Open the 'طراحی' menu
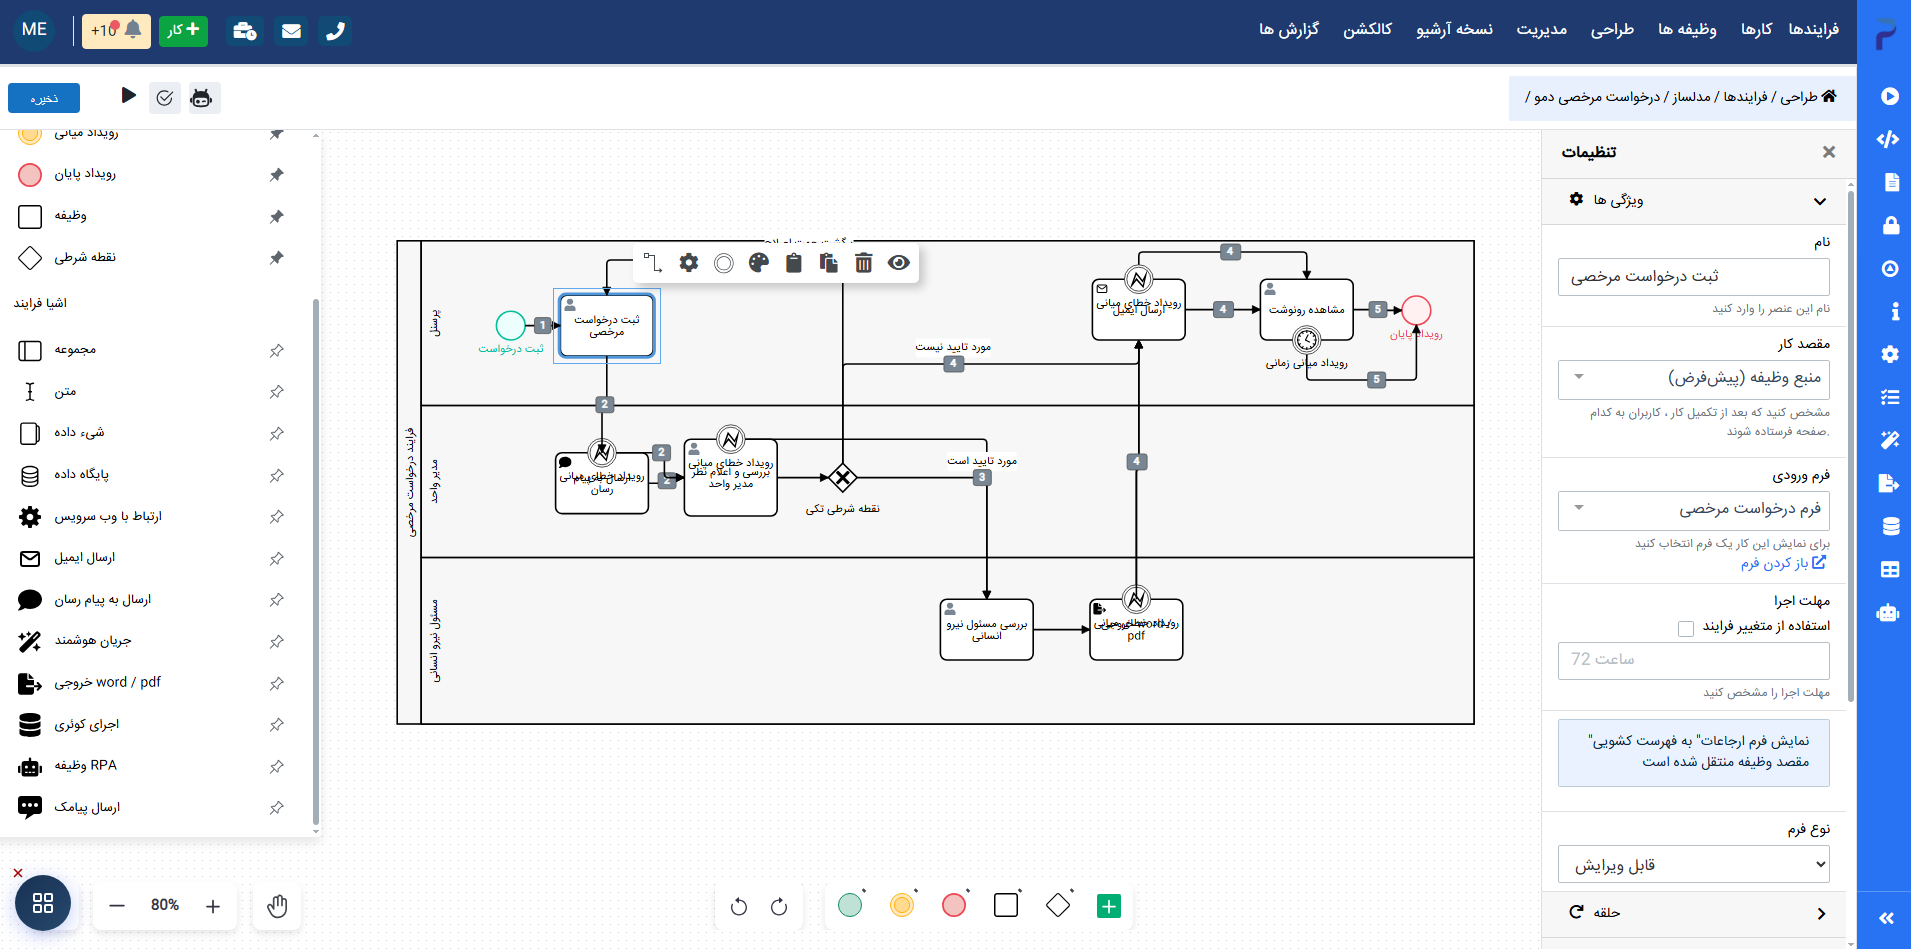Screen dimensions: 1911x949 [1612, 30]
